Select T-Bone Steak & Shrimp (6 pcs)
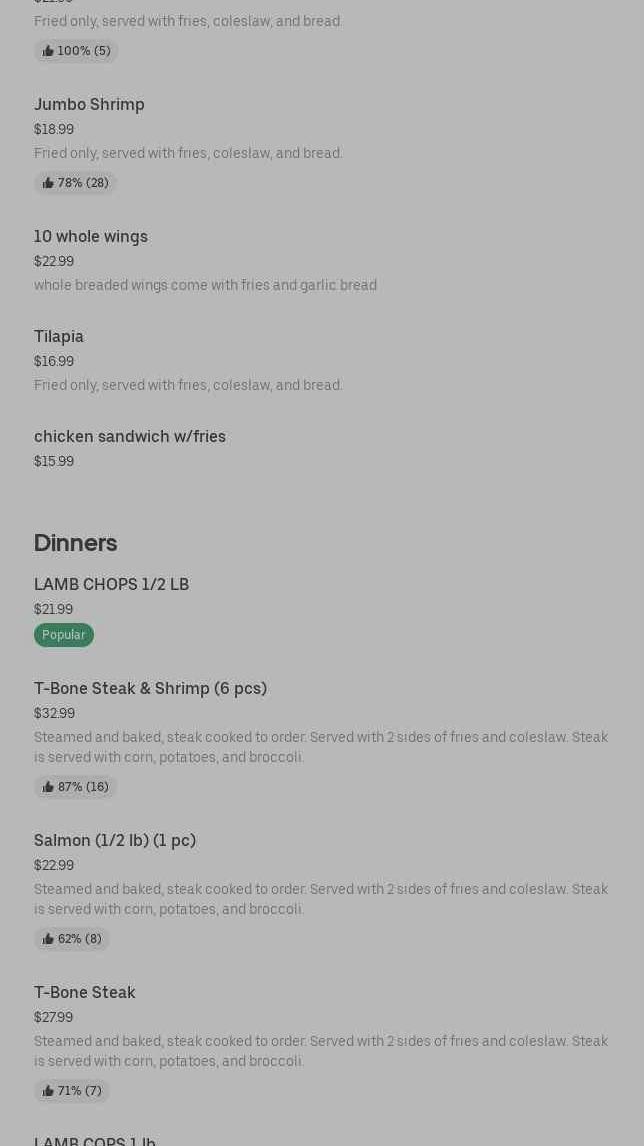 pyautogui.click(x=150, y=688)
